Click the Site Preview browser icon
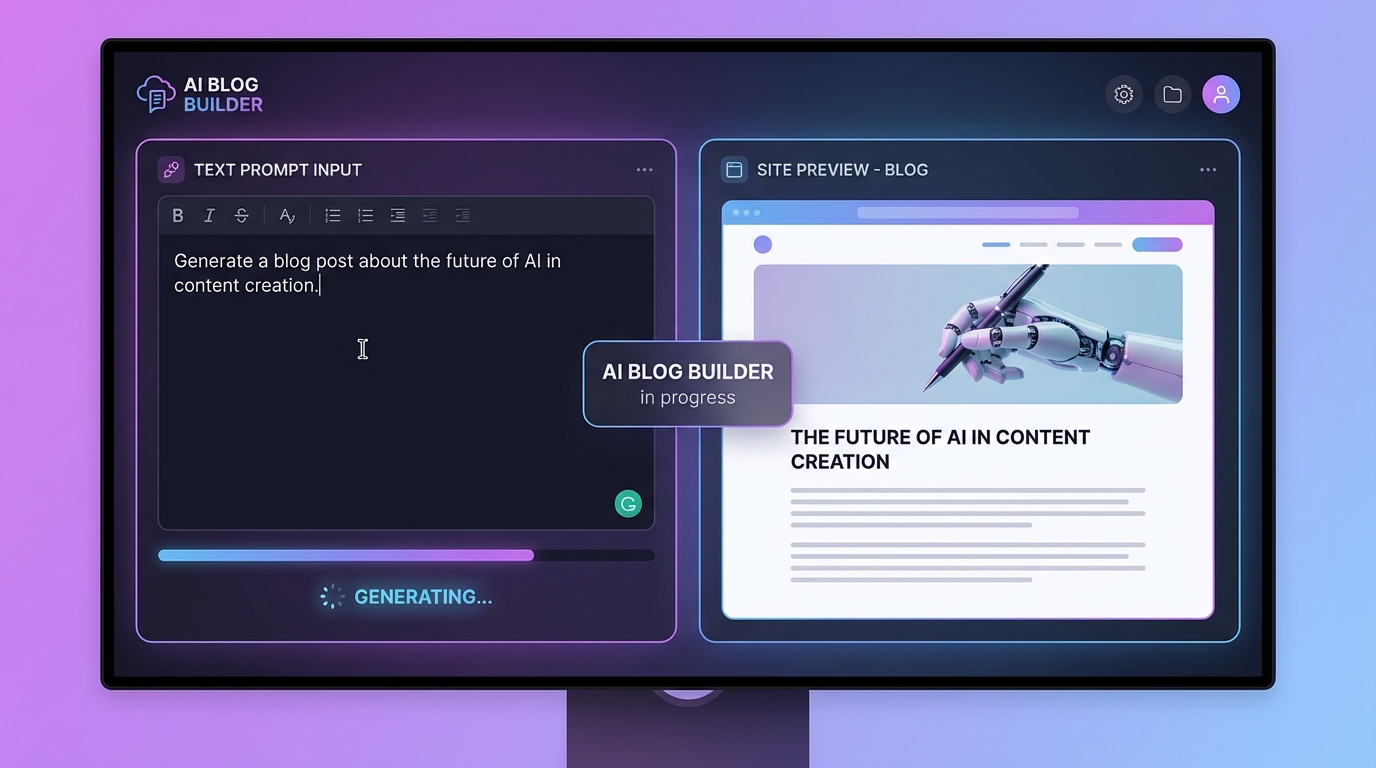The width and height of the screenshot is (1376, 768). 734,169
